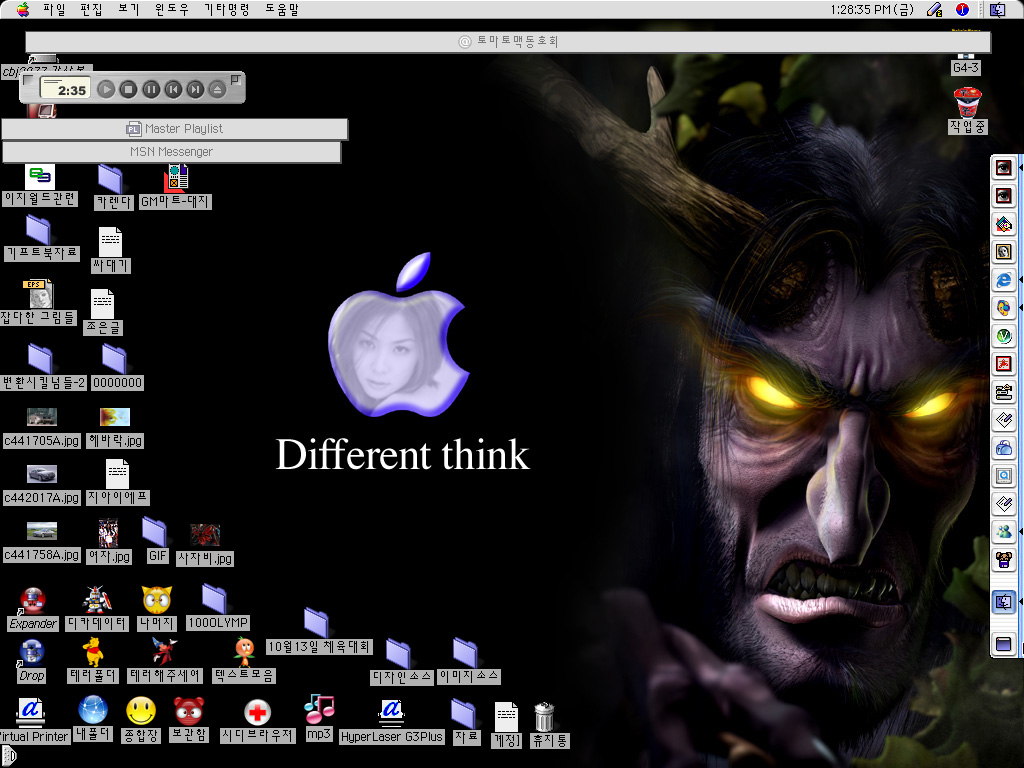Open the Apple menu
Screen dimensions: 1024x768
(x=22, y=9)
